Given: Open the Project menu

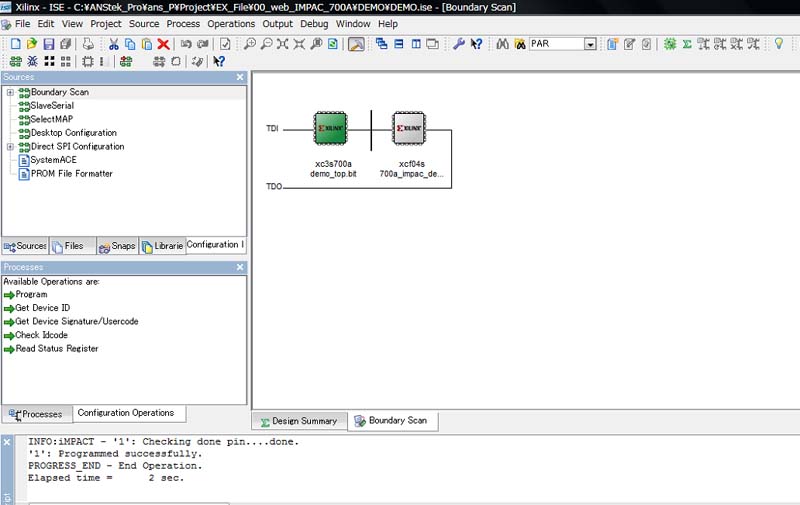Looking at the screenshot, I should (106, 24).
